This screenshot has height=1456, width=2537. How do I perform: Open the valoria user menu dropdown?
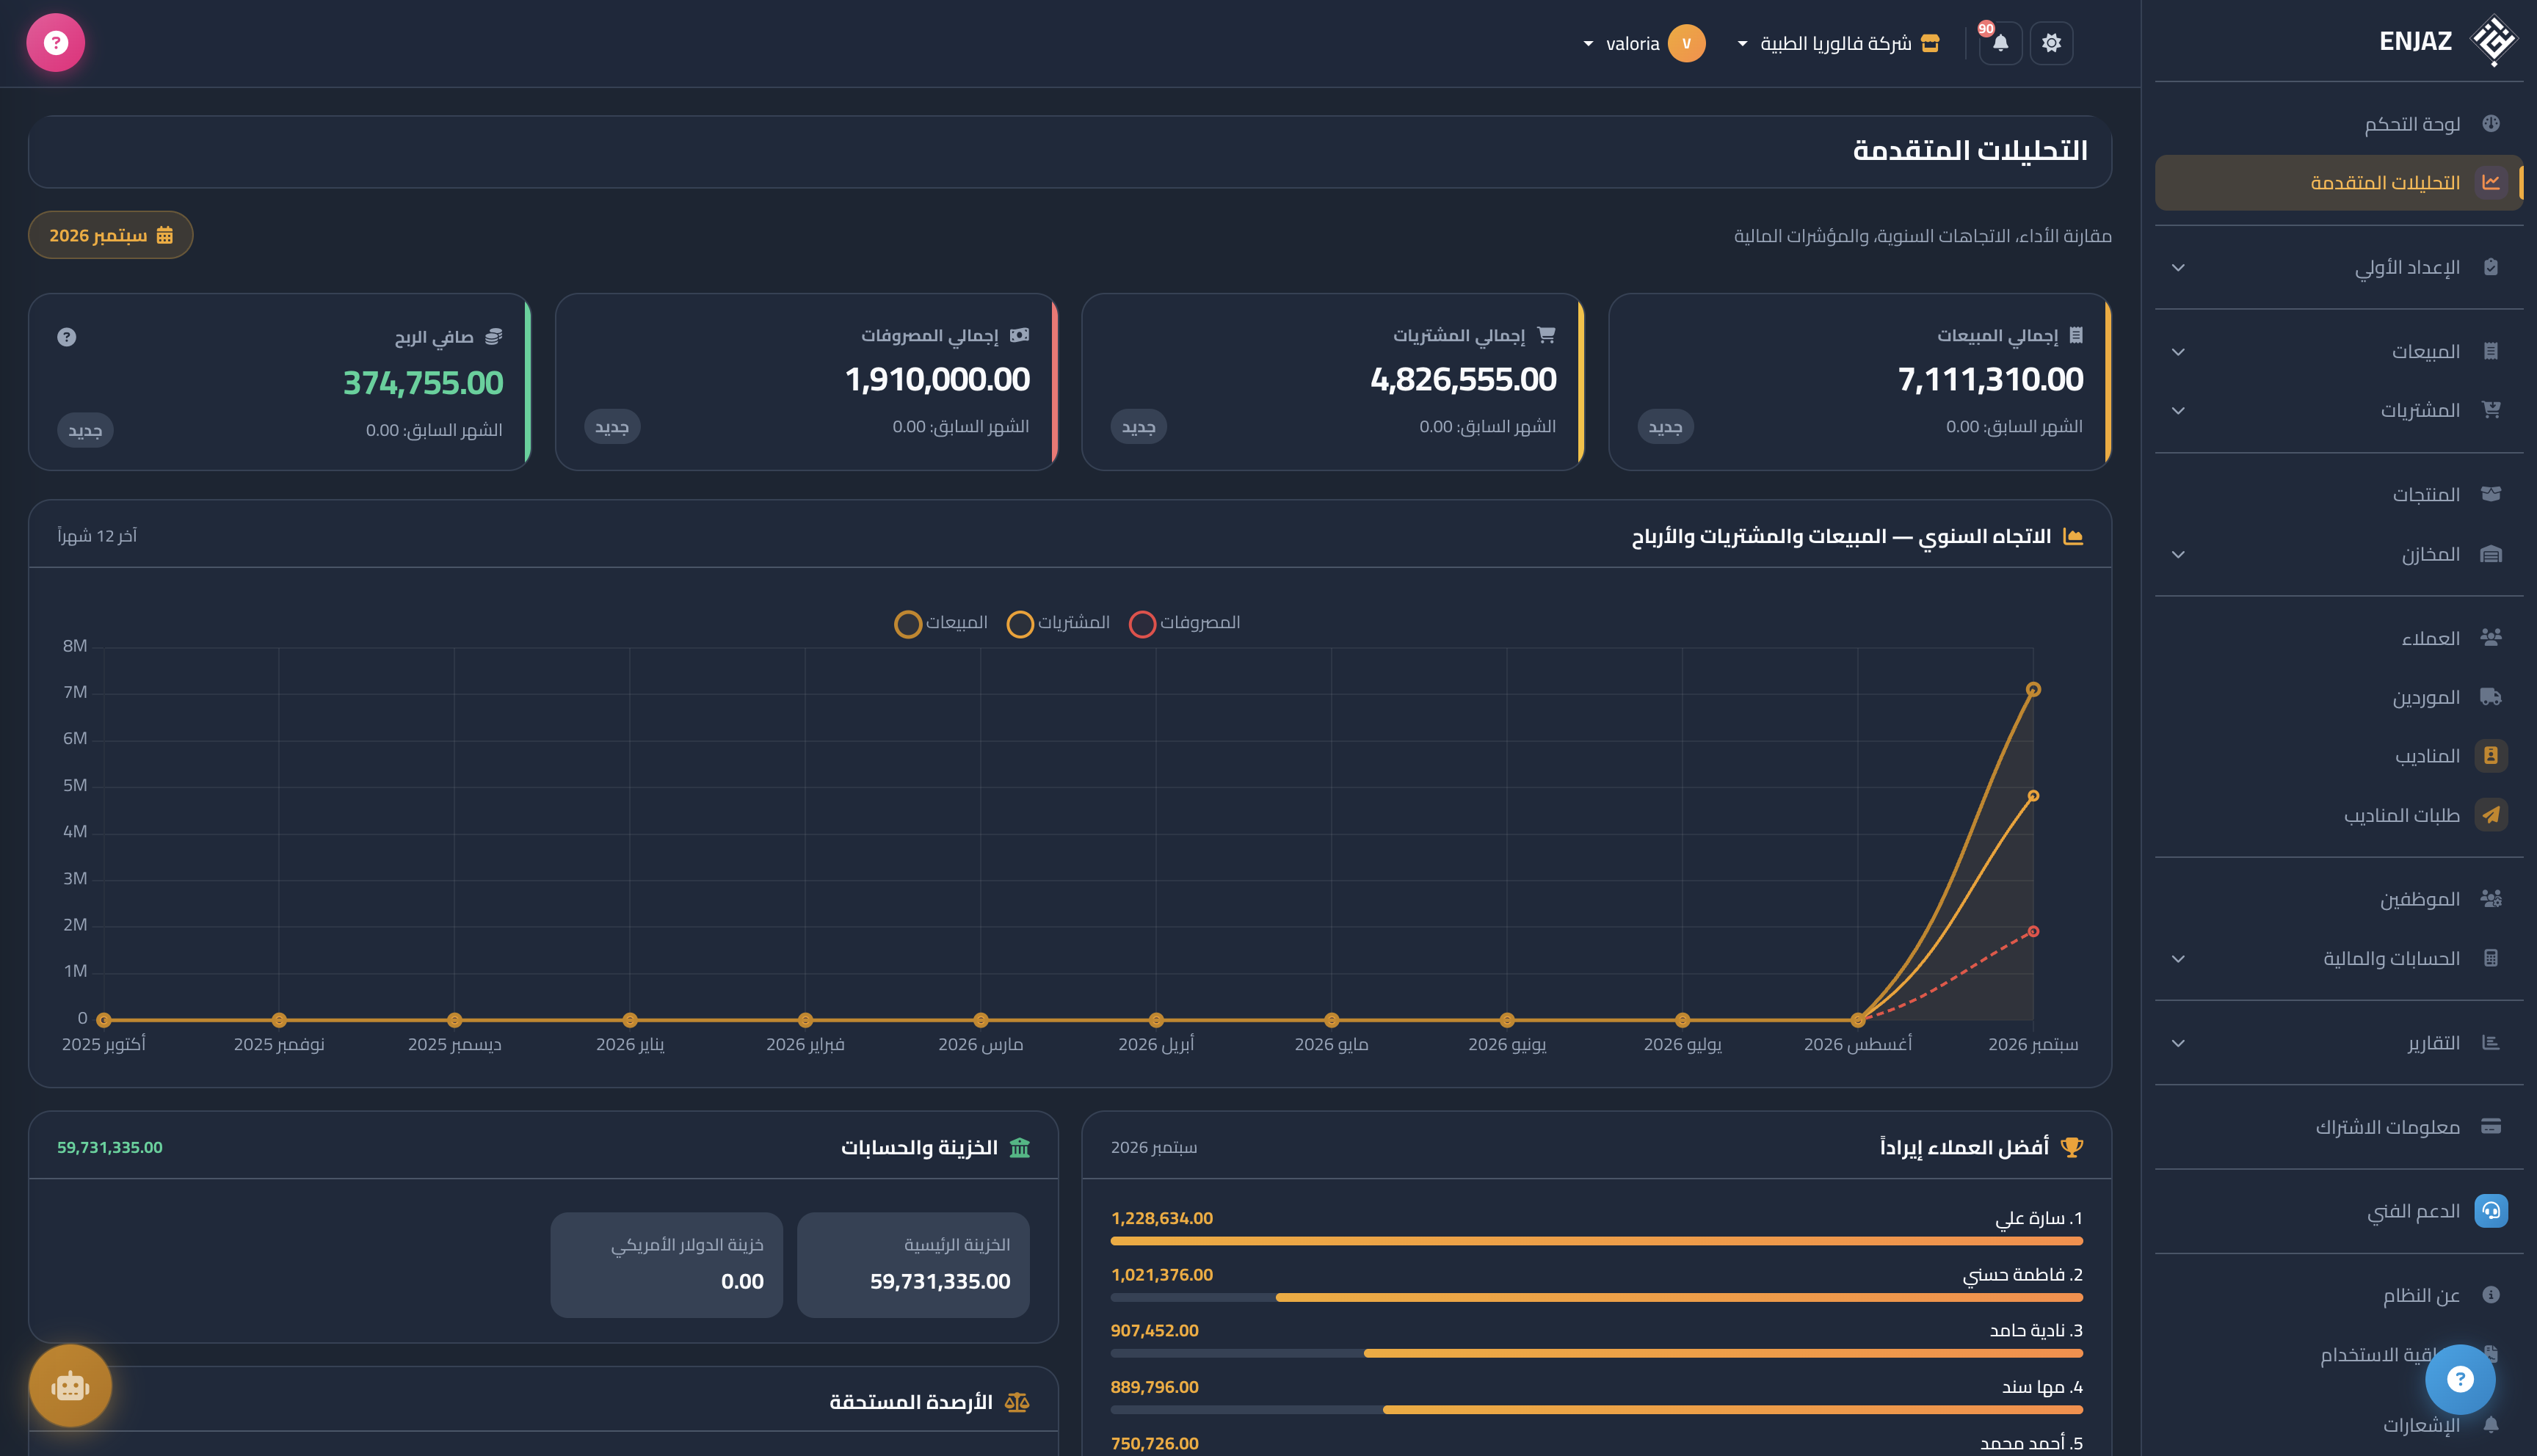click(x=1645, y=43)
